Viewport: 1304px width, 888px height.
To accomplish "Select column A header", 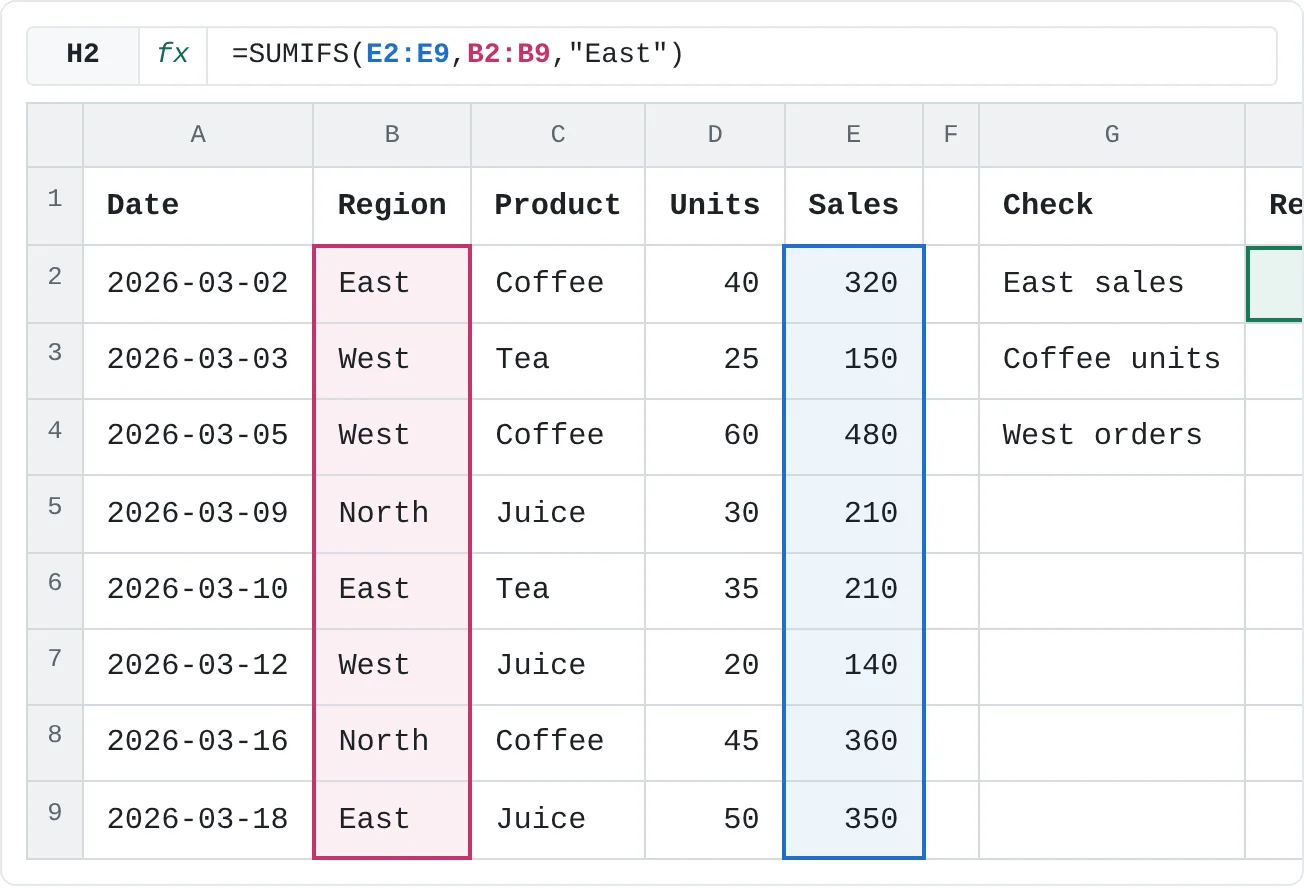I will pos(198,135).
